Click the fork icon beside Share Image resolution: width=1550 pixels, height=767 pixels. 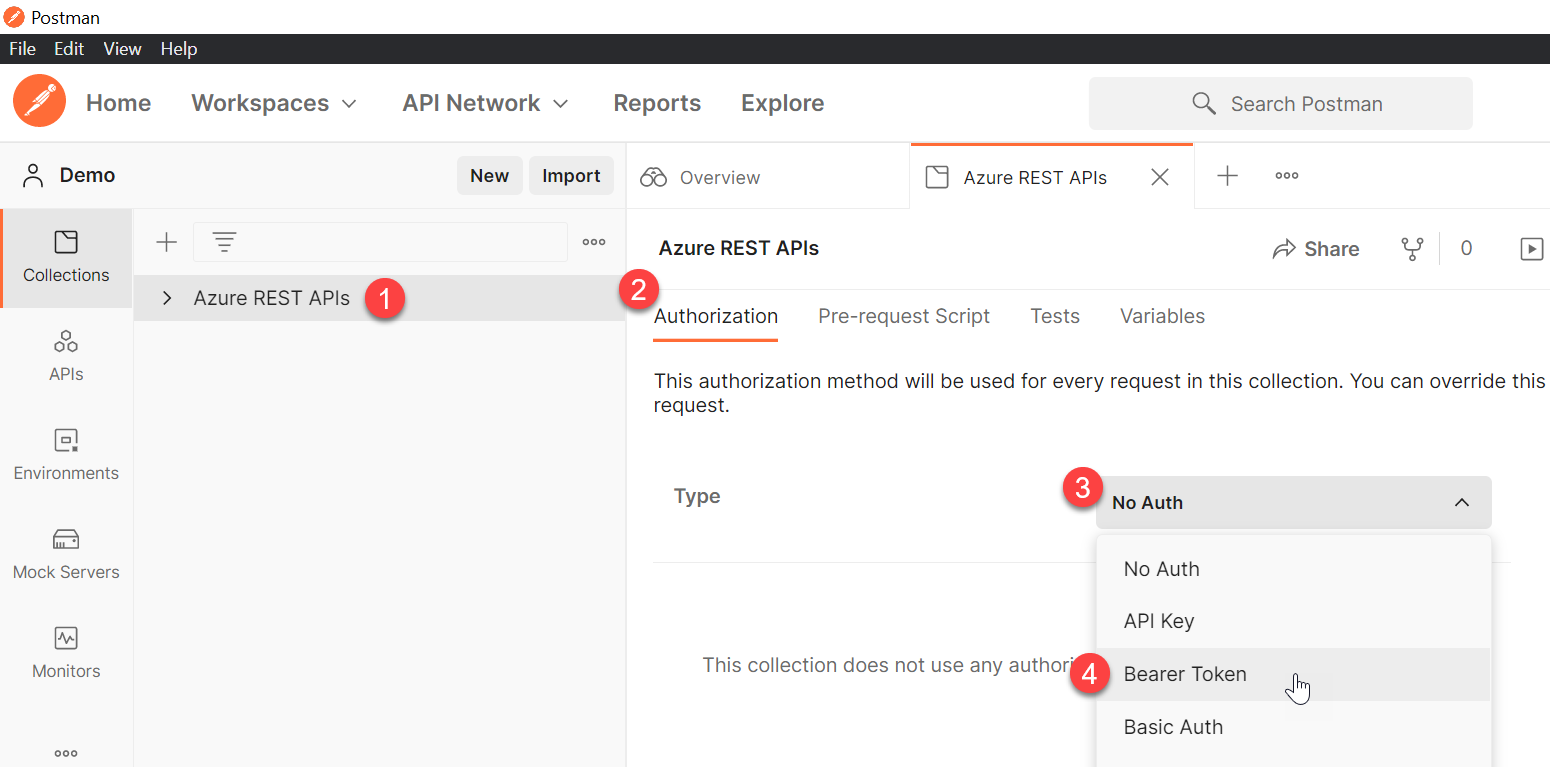1412,249
